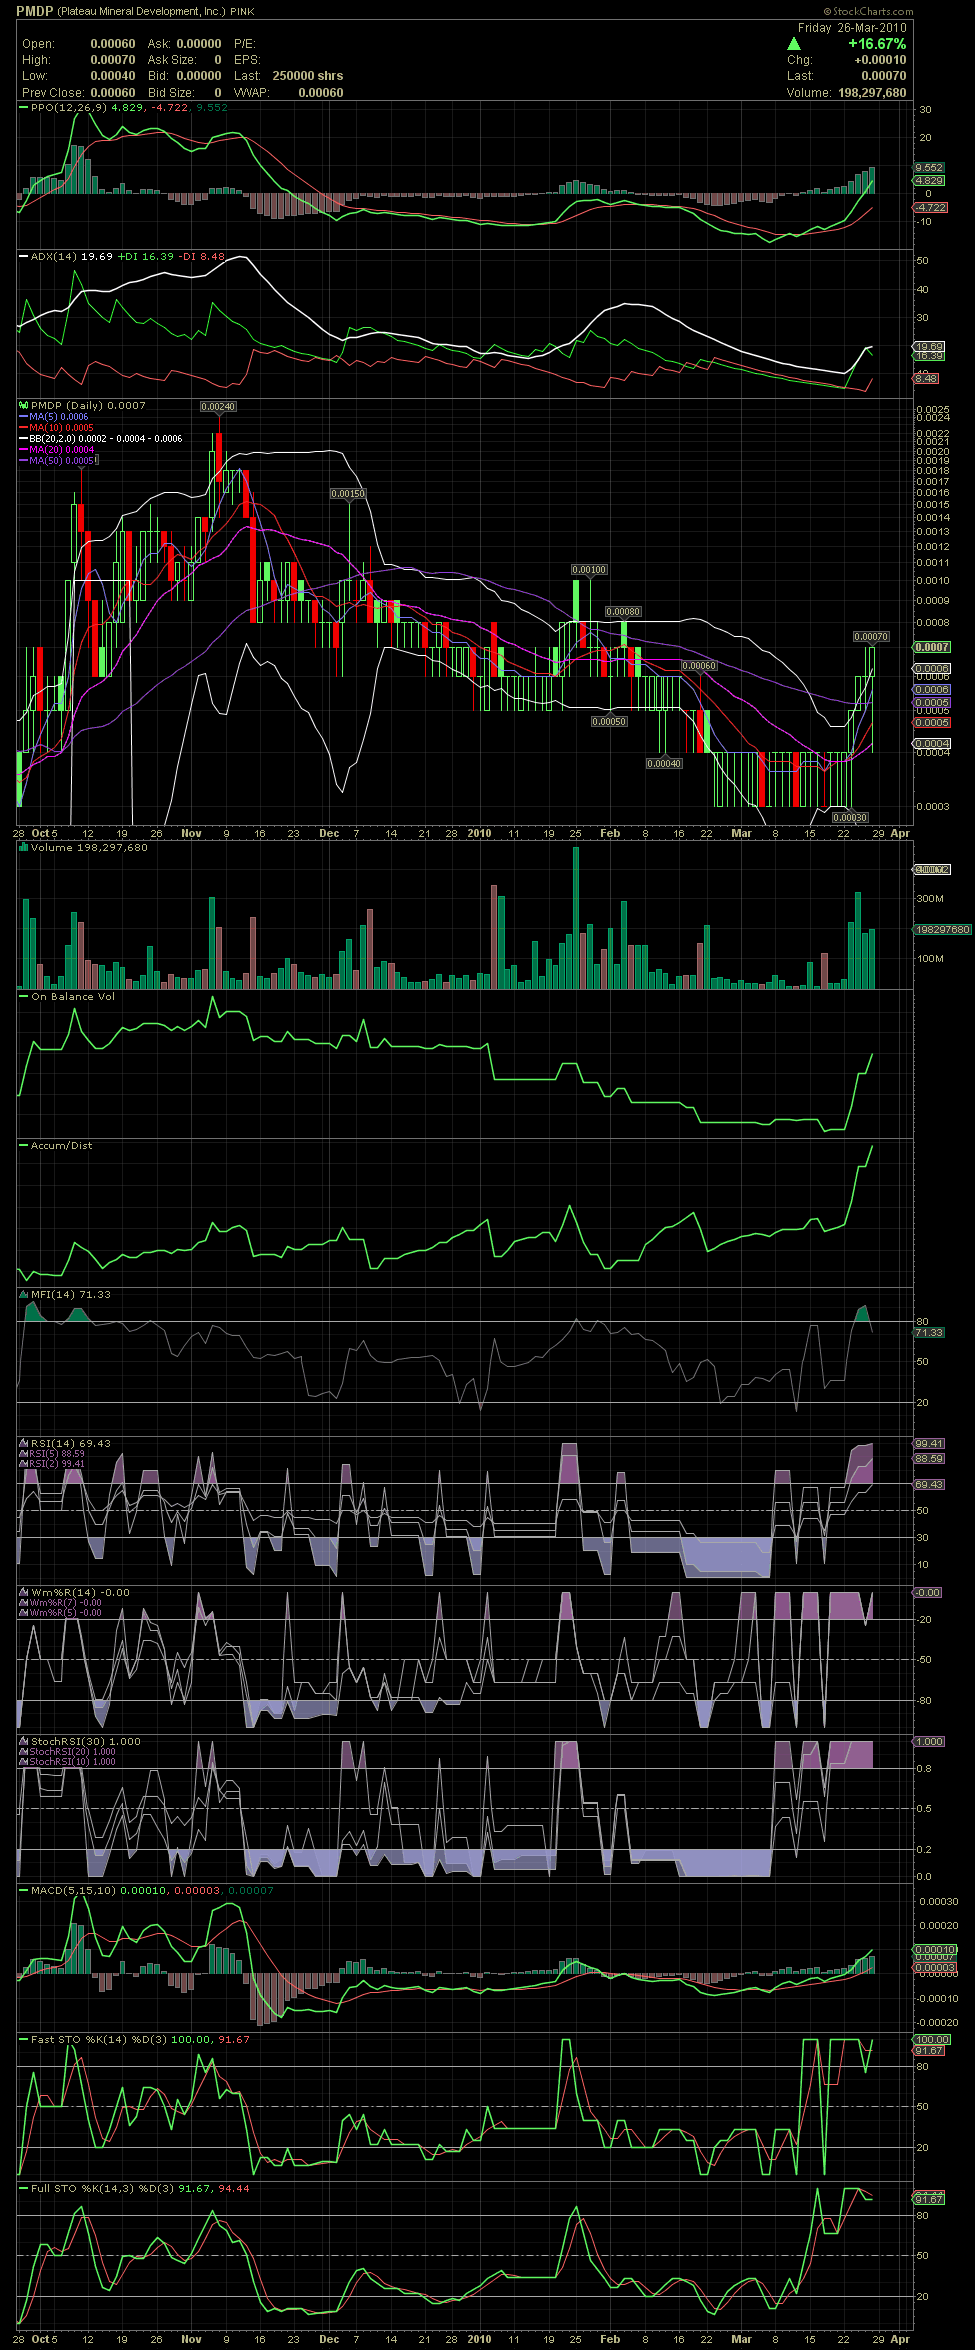This screenshot has width=975, height=2350.
Task: Click the MFI(14) legend area icon
Action: pyautogui.click(x=24, y=1294)
